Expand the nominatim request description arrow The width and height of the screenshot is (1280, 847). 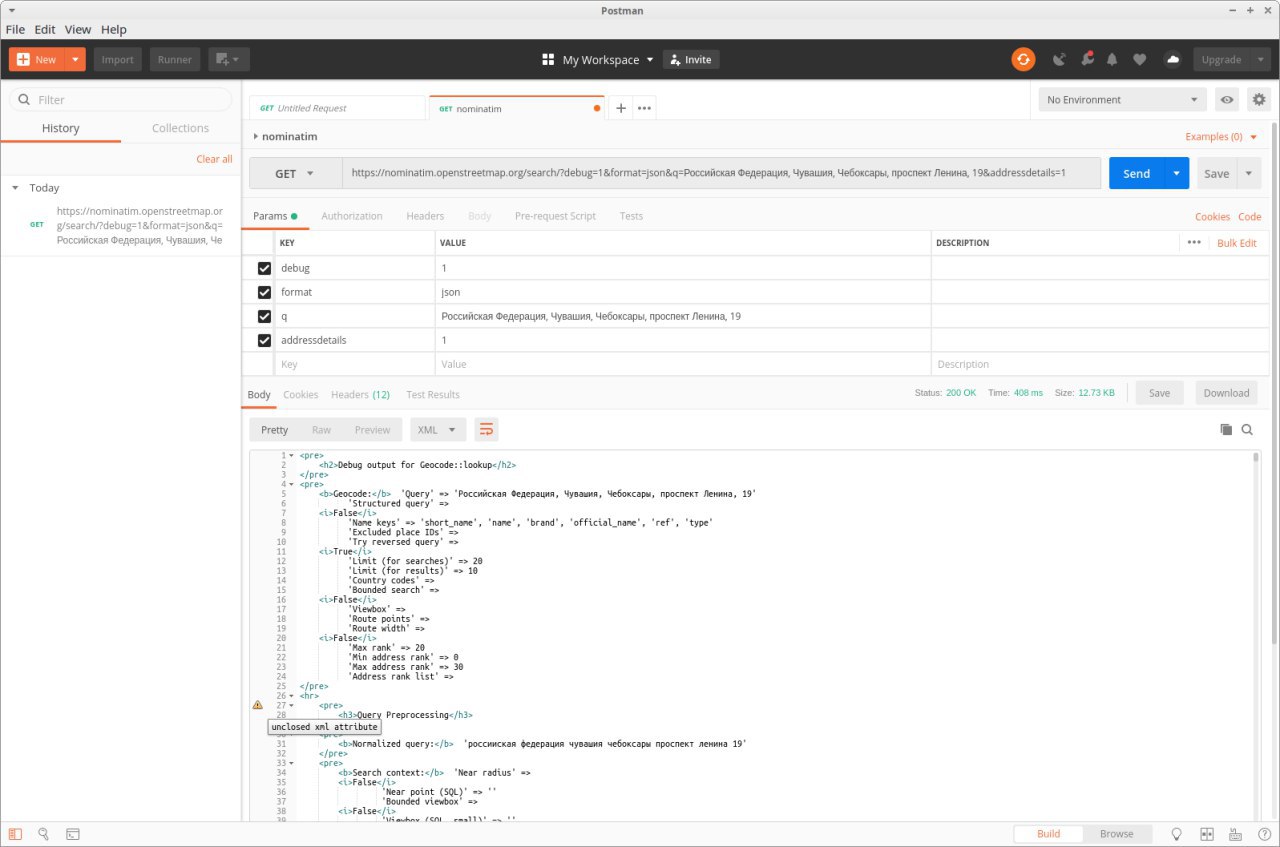coord(255,136)
